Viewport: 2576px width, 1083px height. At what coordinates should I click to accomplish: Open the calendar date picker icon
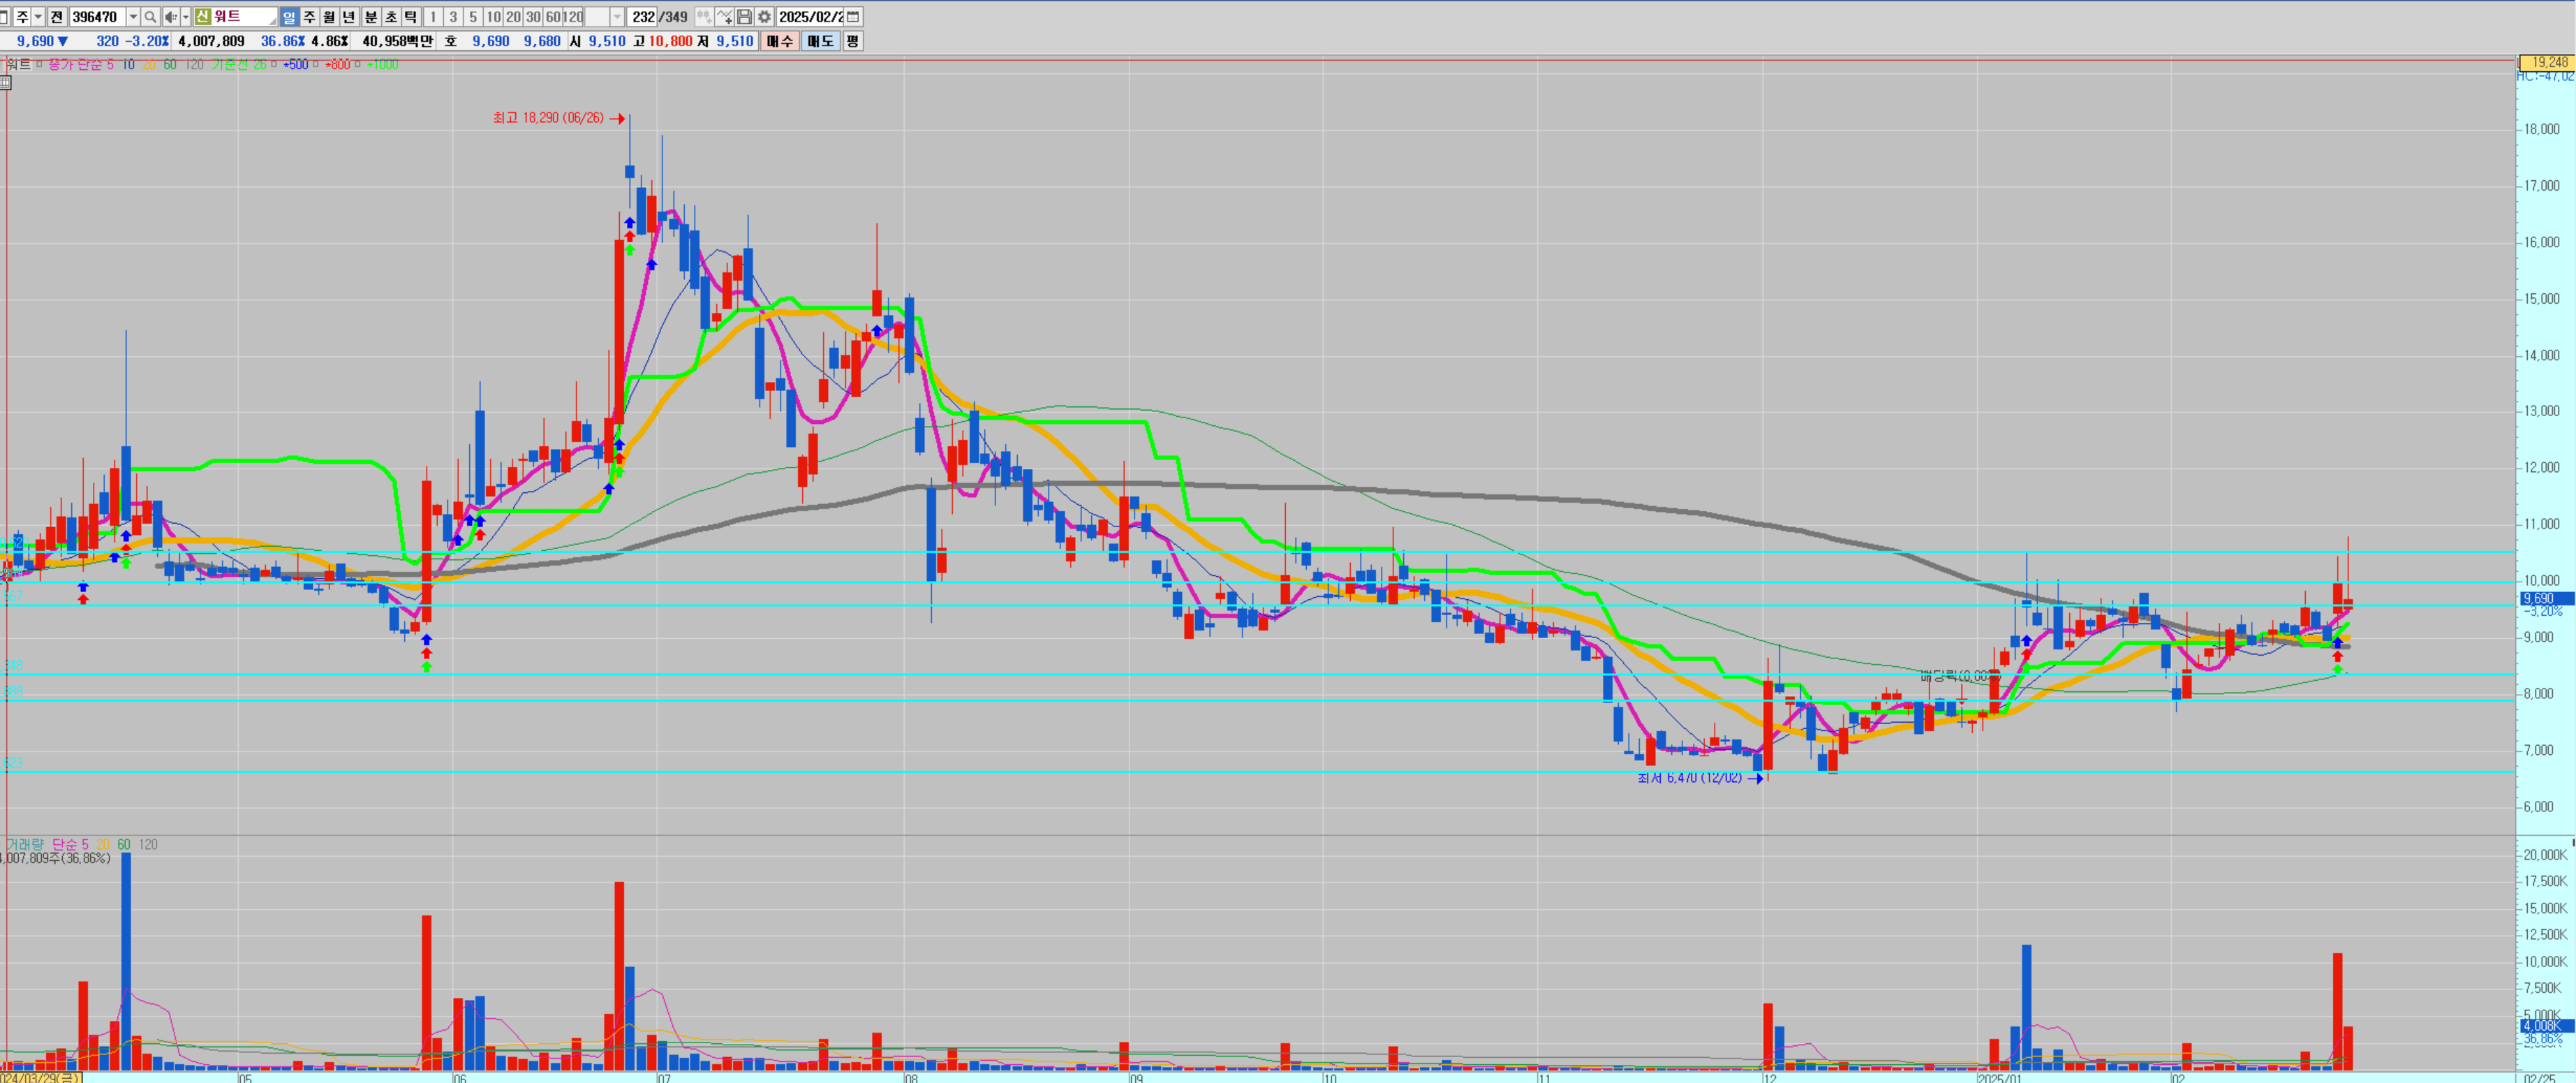[x=853, y=17]
